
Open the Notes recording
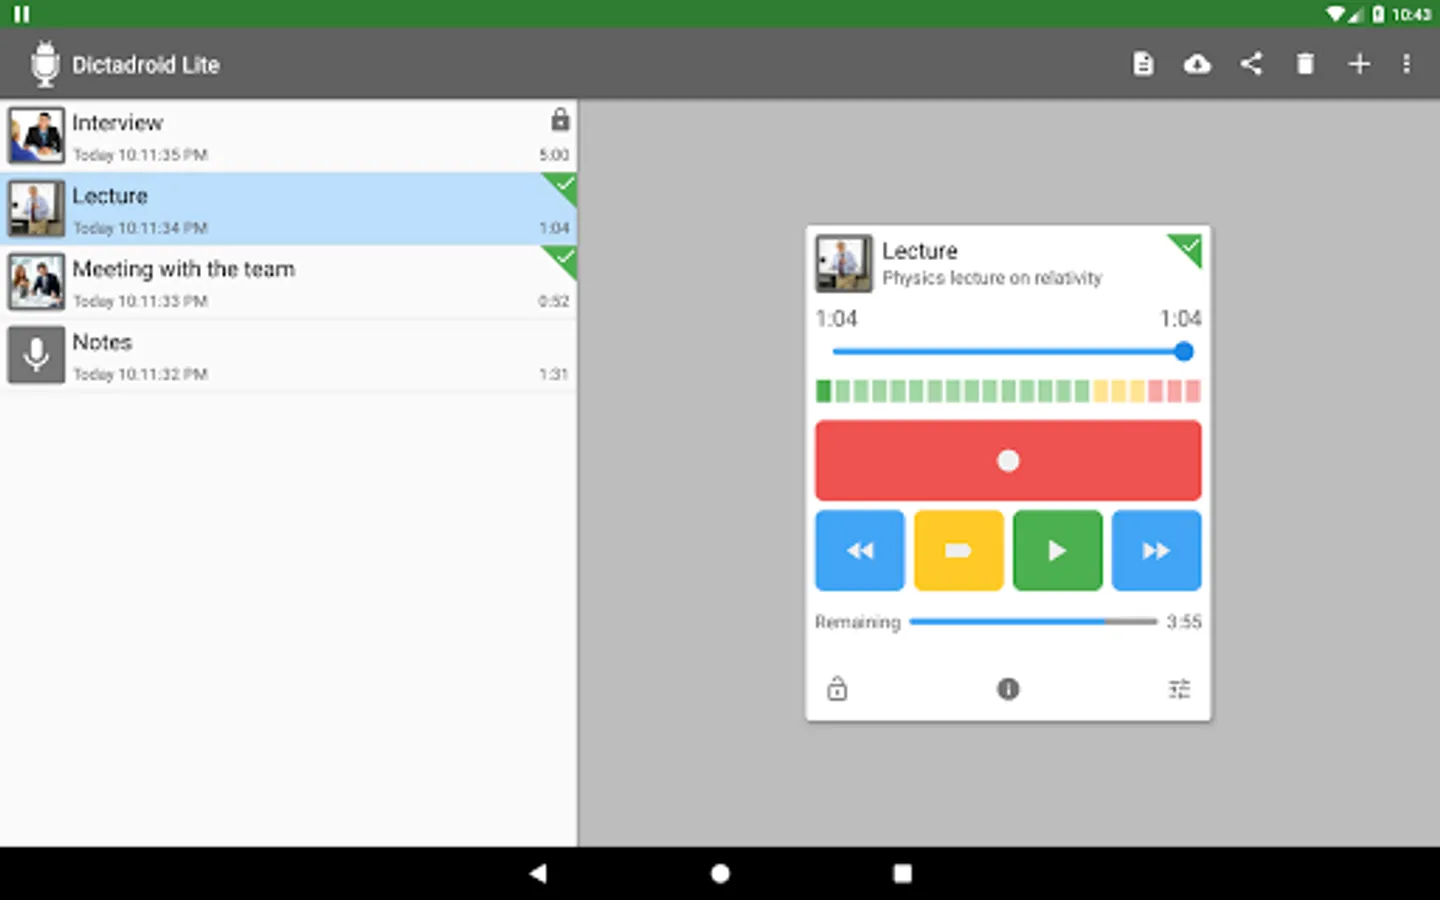pos(288,355)
